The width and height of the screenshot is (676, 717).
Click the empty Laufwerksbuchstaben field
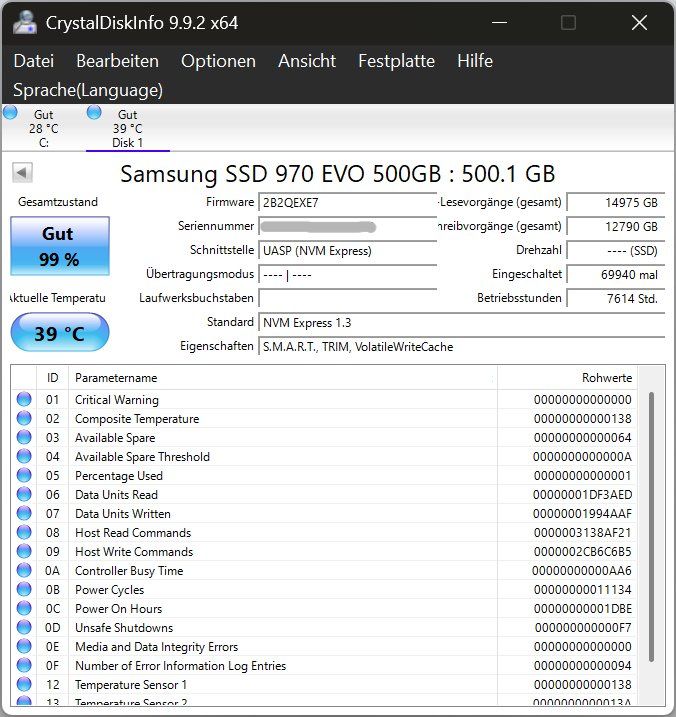[348, 299]
